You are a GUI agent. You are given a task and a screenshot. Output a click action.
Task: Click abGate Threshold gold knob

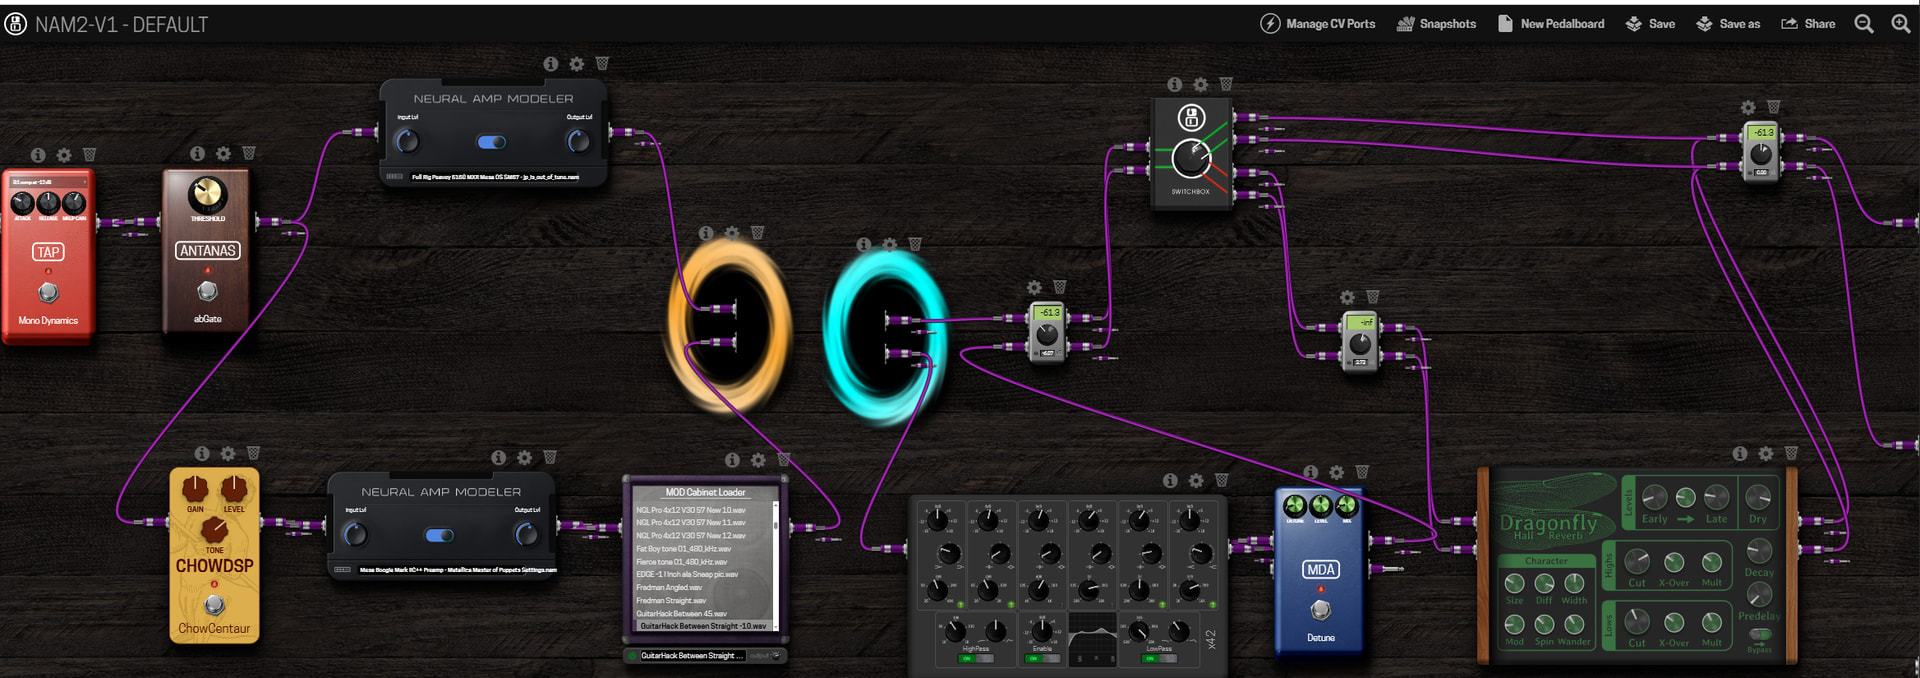(207, 195)
